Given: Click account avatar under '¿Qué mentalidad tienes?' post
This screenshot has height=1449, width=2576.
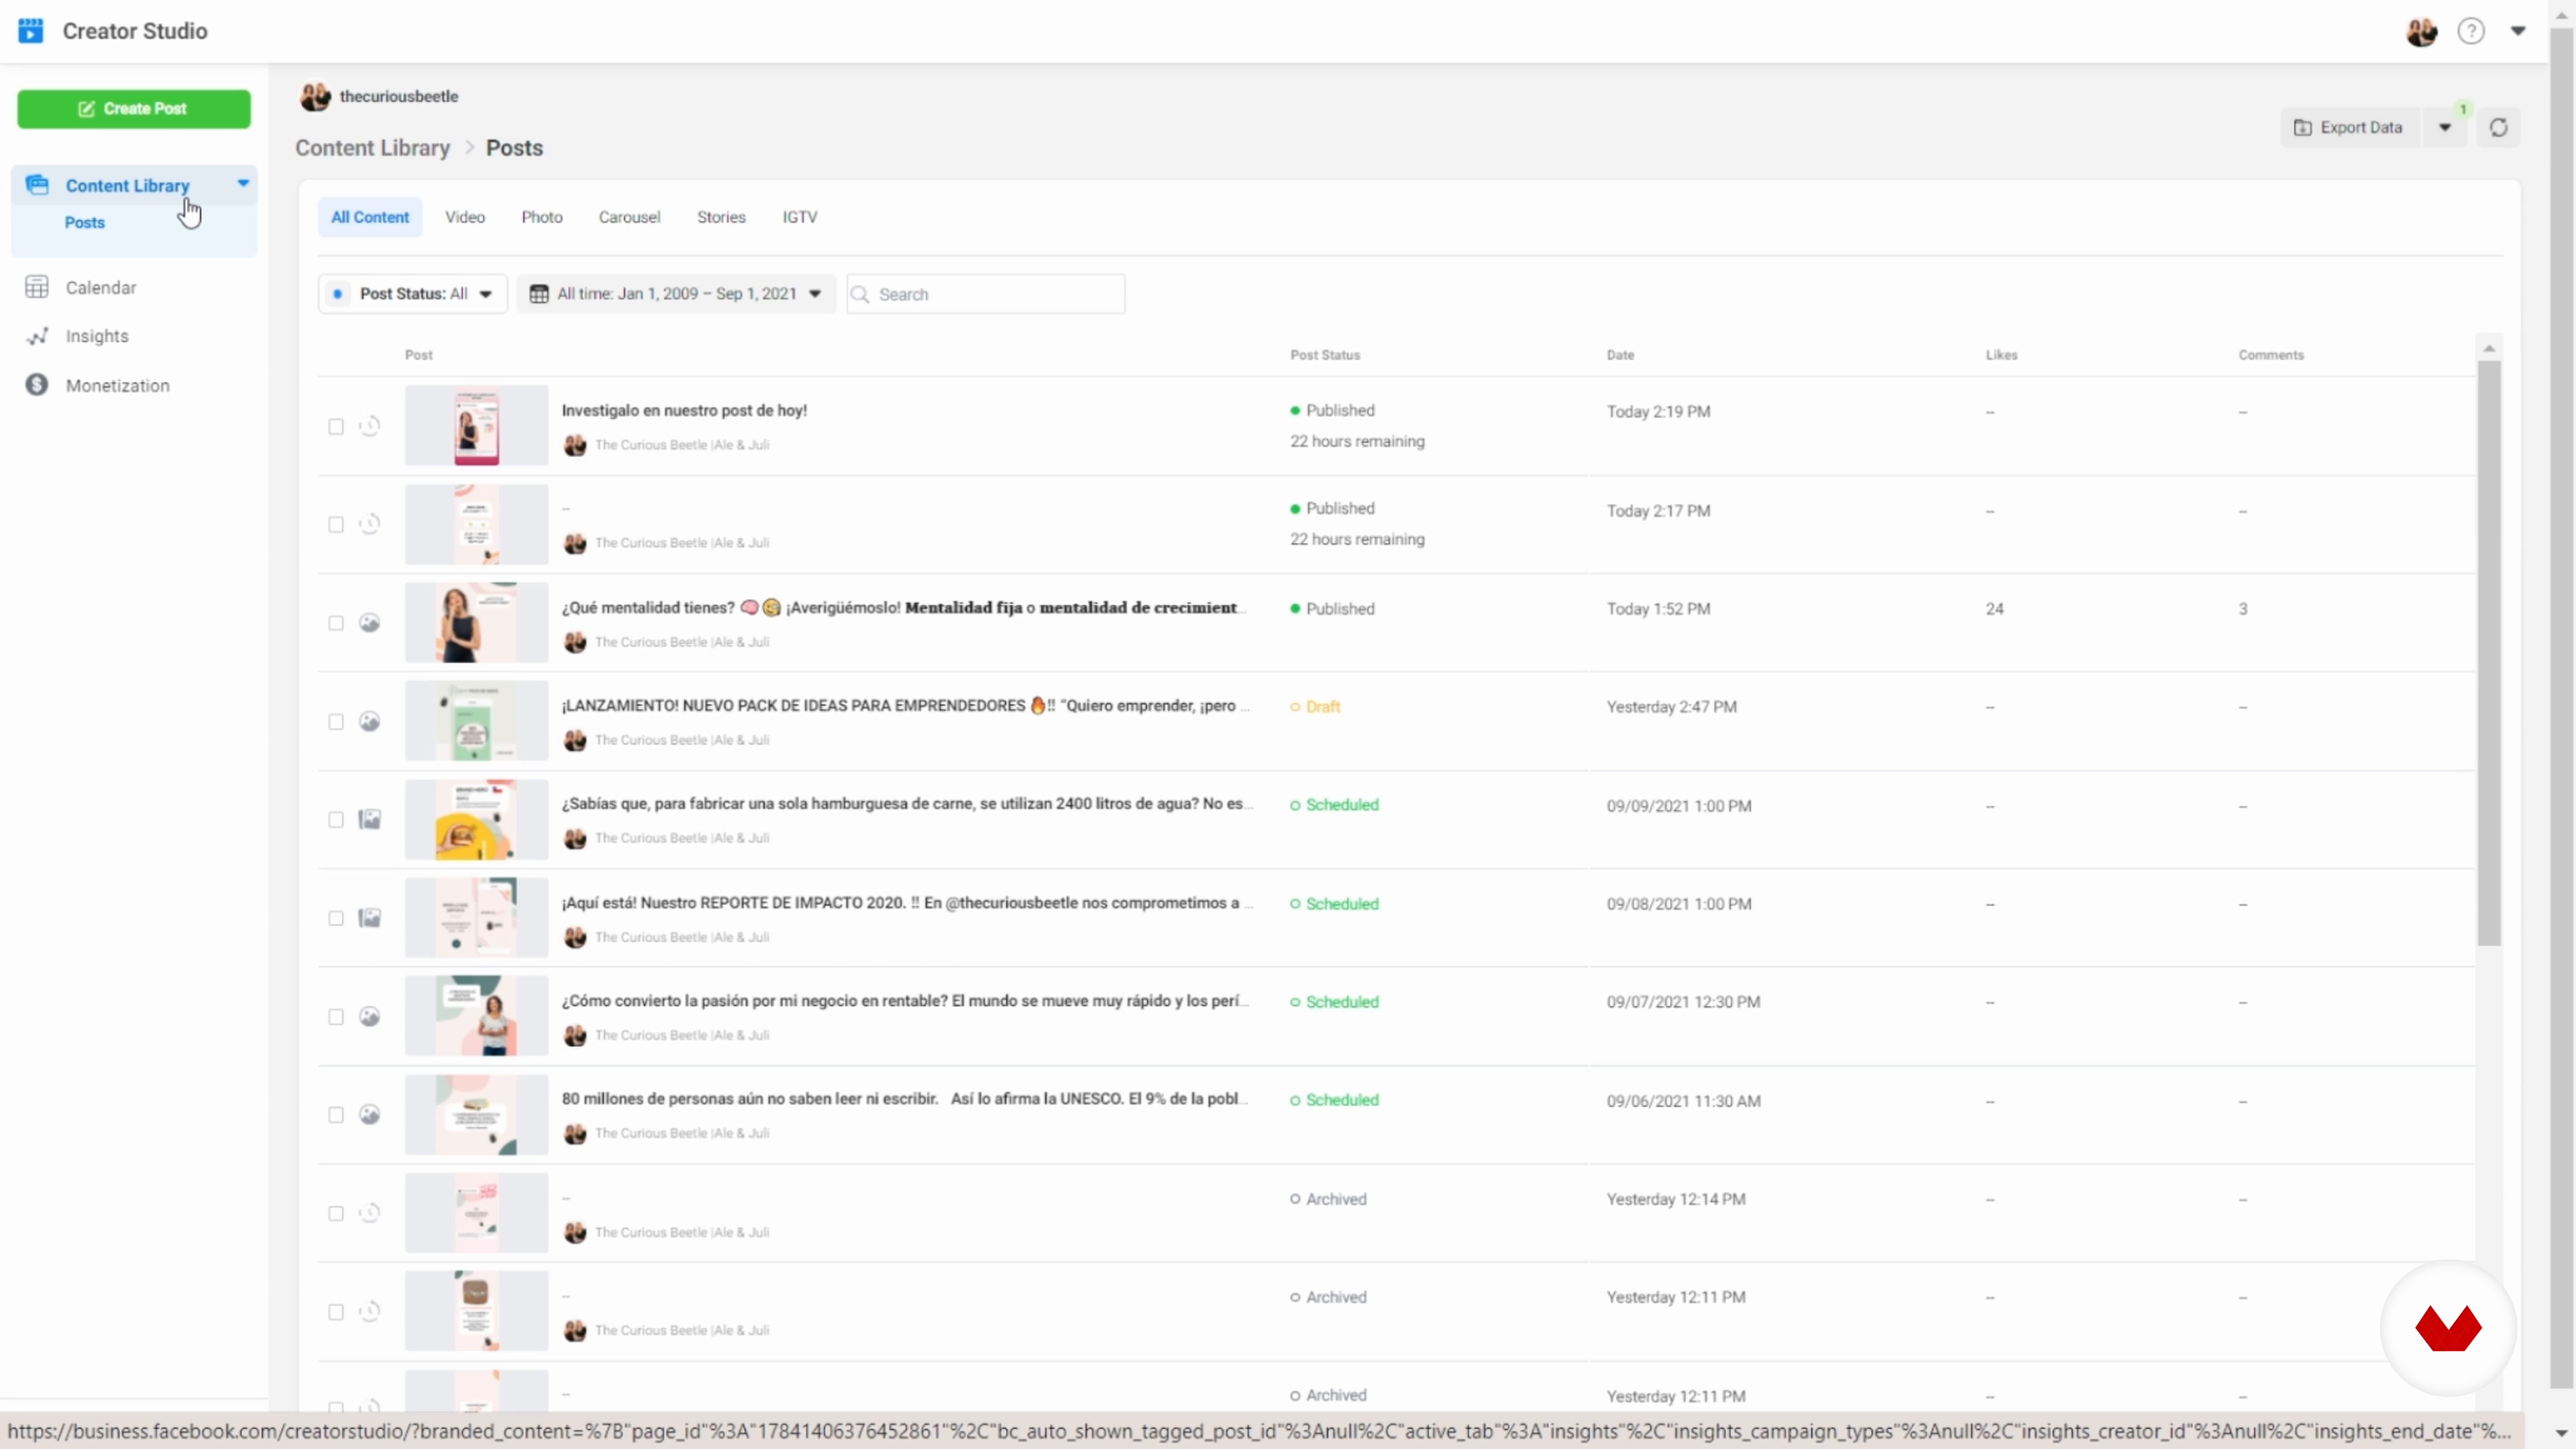Looking at the screenshot, I should point(575,642).
